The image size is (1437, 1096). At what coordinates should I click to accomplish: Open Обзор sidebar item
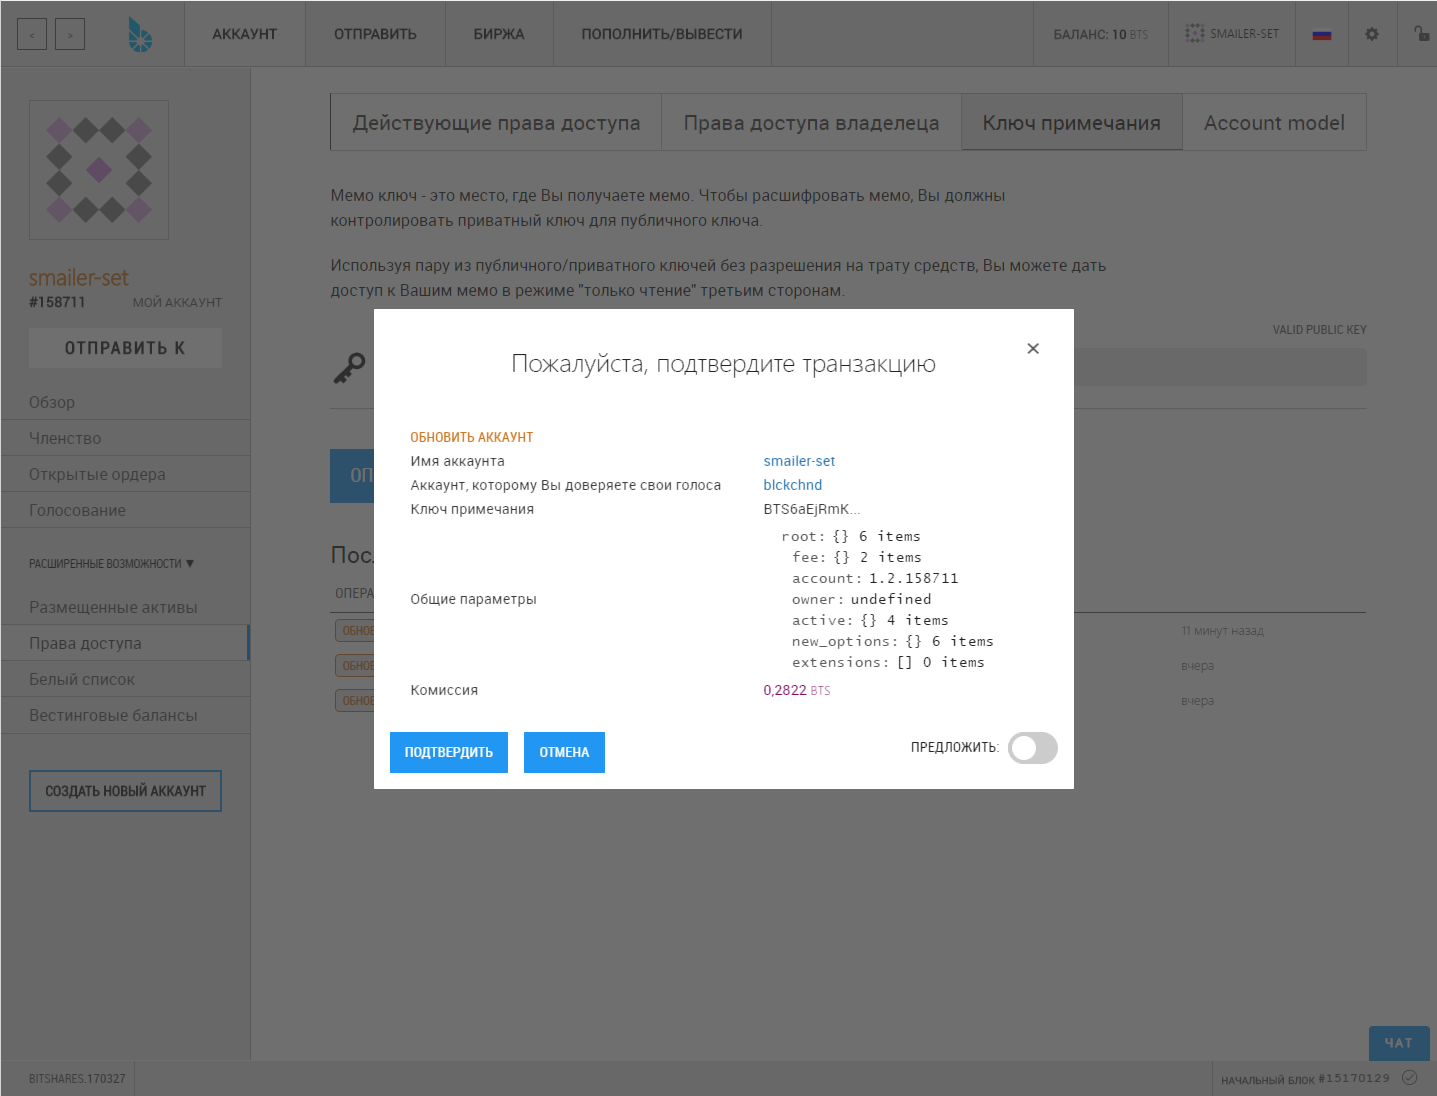click(125, 402)
